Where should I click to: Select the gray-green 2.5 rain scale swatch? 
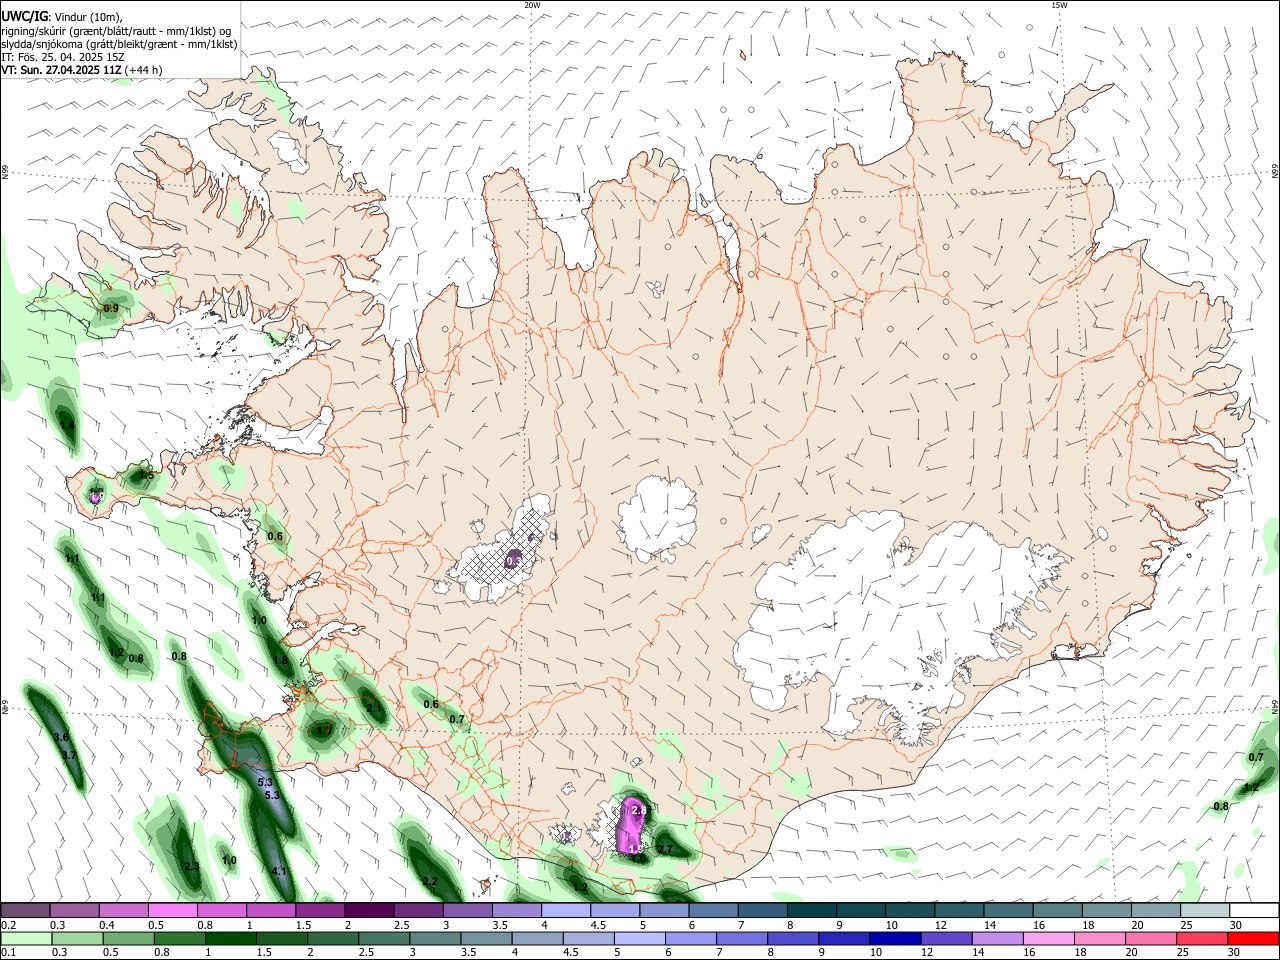click(383, 938)
